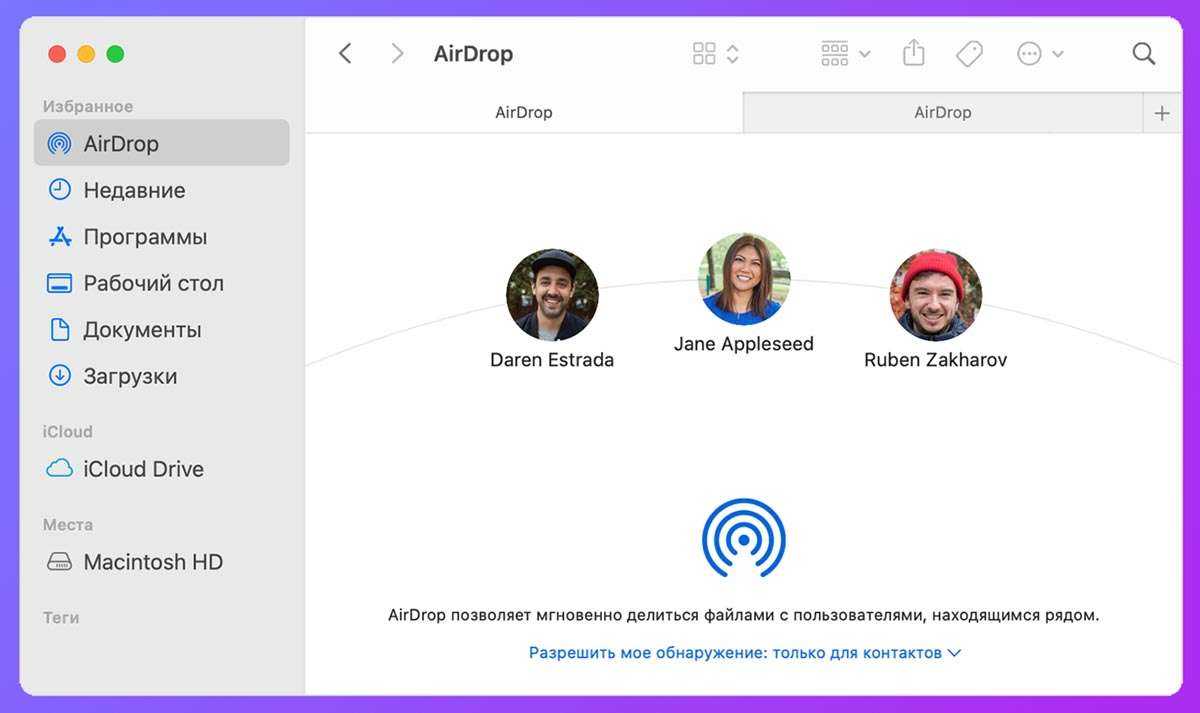Image resolution: width=1200 pixels, height=713 pixels.
Task: Switch to the second AirDrop tab
Action: coord(942,113)
